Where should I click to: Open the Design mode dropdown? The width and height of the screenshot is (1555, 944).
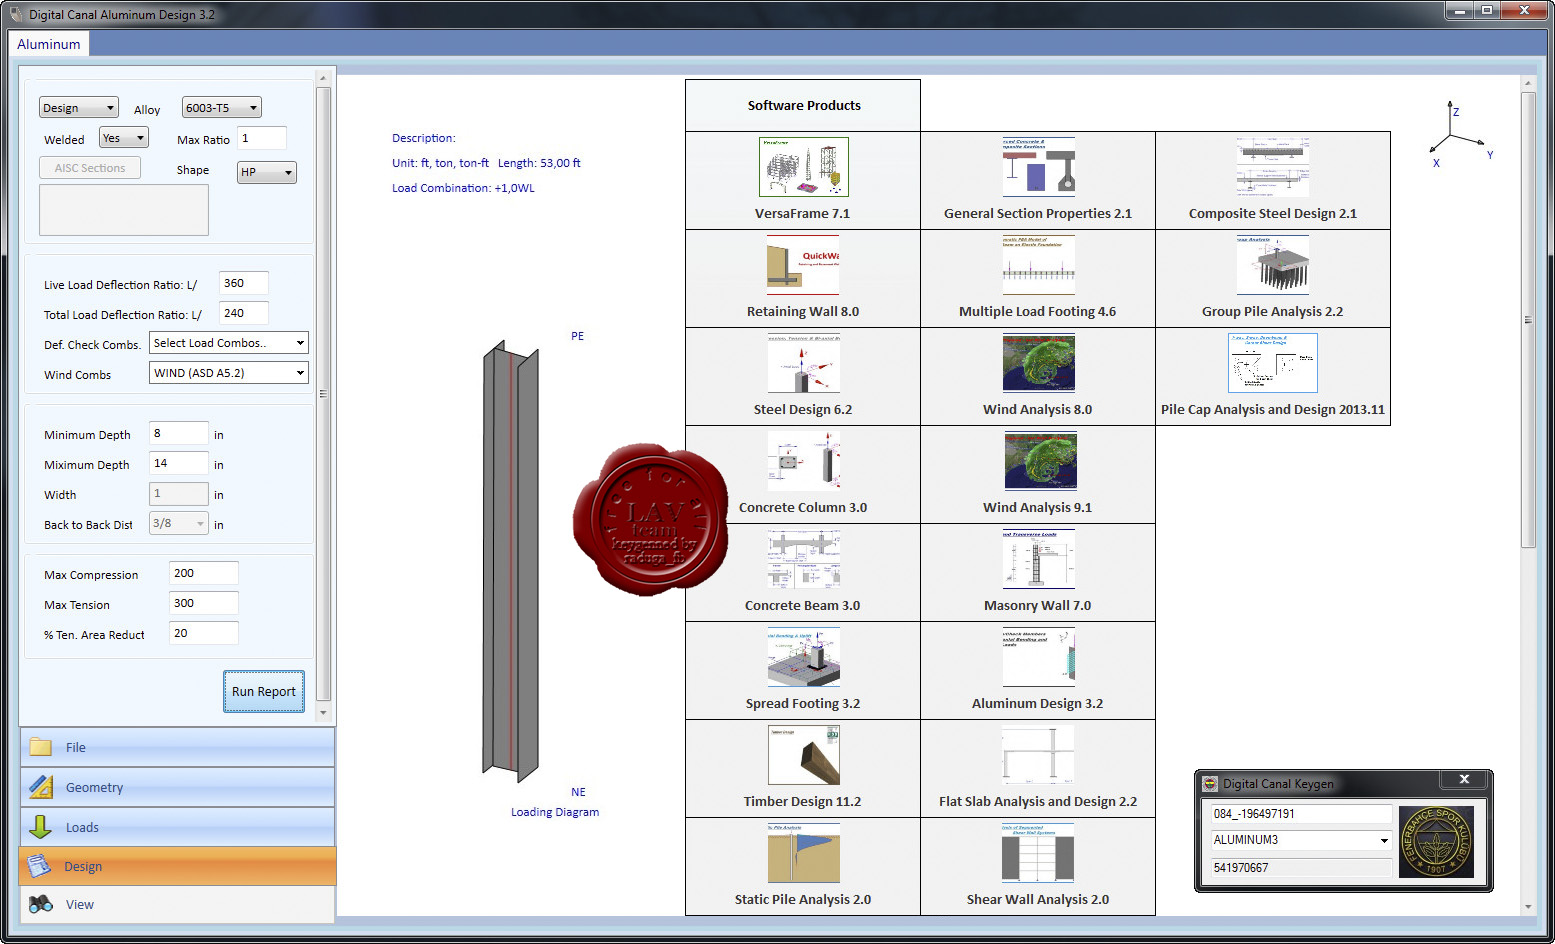[79, 108]
